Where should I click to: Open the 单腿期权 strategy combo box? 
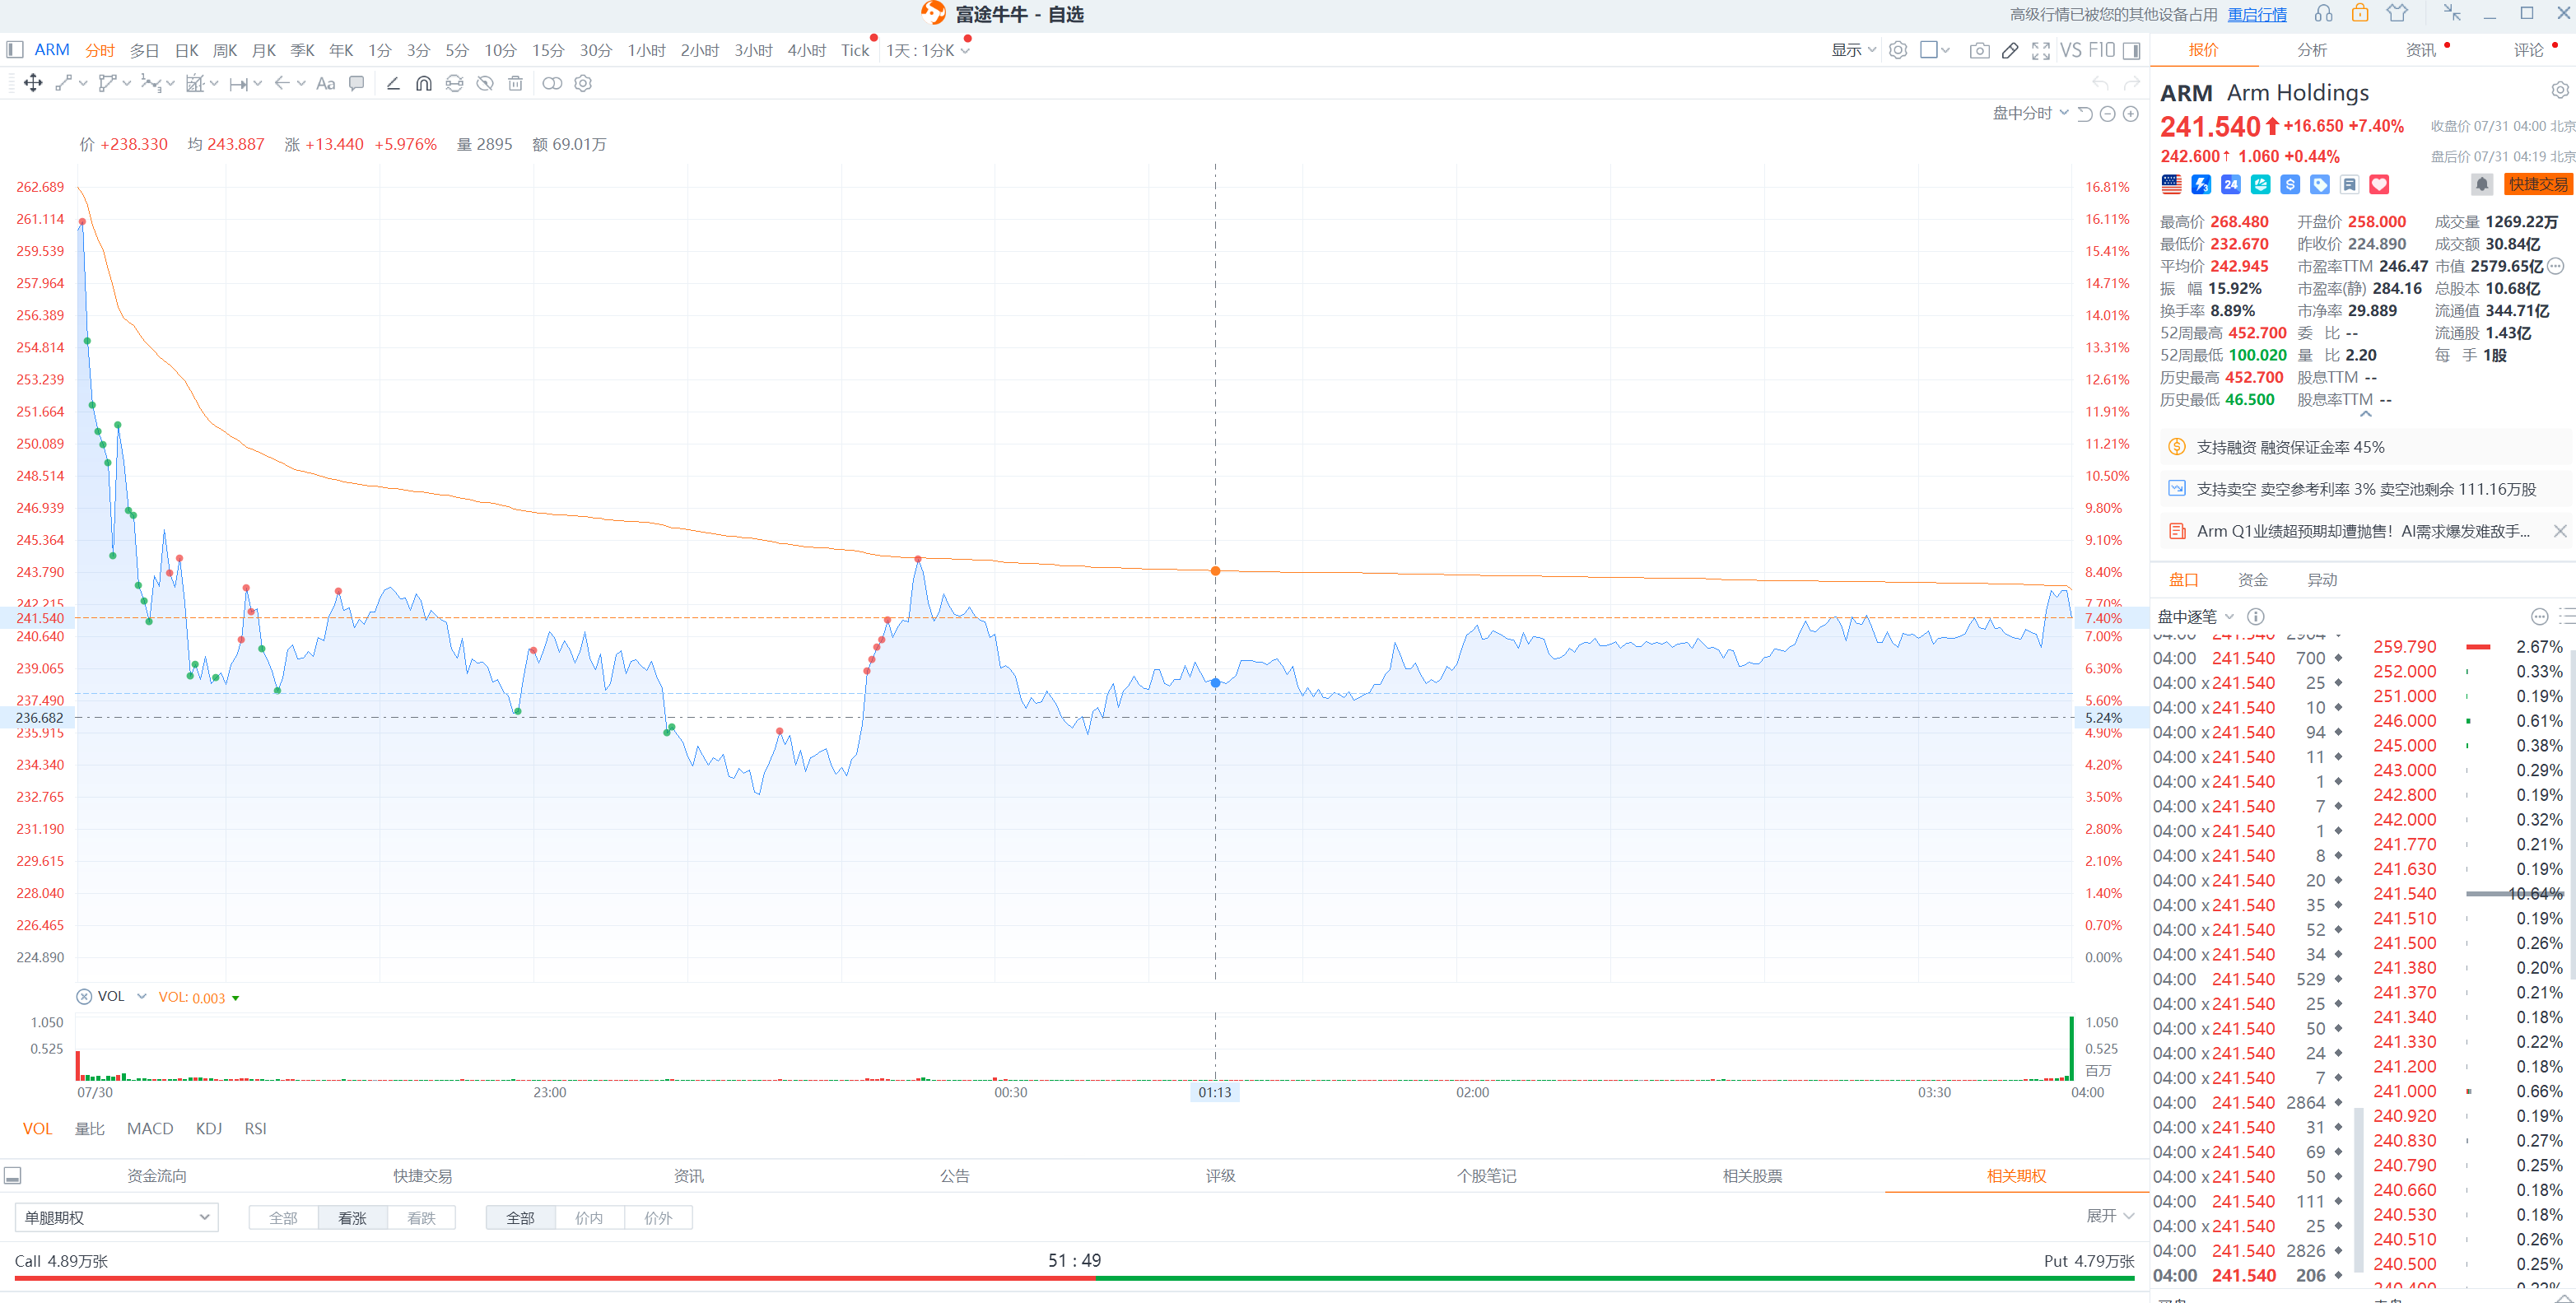click(x=116, y=1217)
